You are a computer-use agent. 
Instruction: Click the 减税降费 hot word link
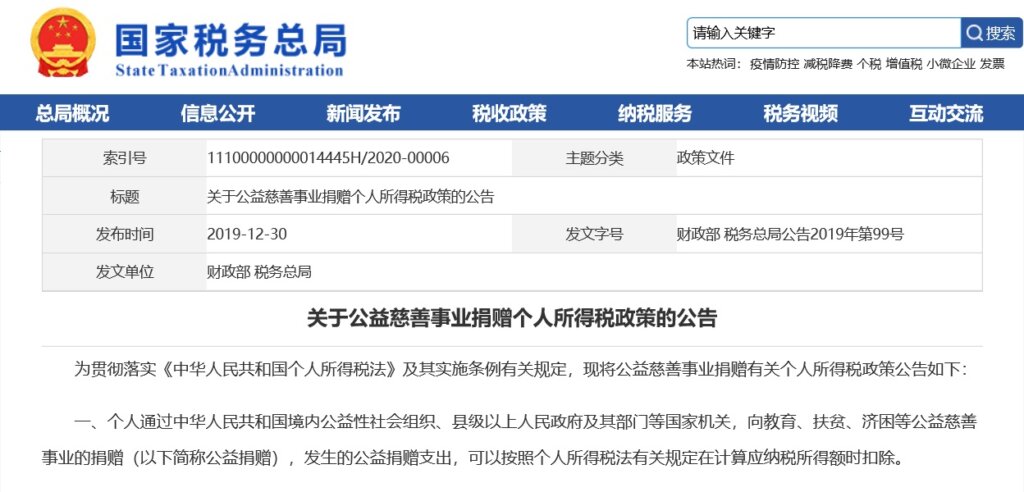[x=828, y=64]
